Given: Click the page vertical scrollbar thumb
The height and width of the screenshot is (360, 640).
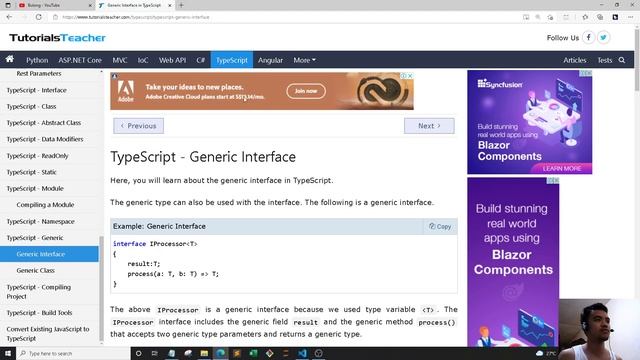Looking at the screenshot, I should [x=637, y=59].
